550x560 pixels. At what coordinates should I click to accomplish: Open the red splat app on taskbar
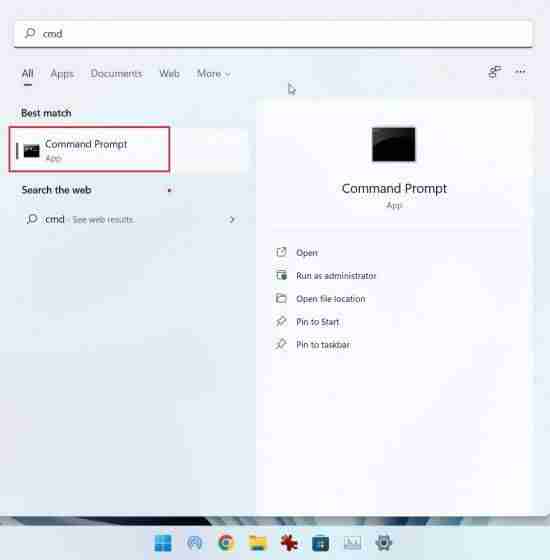pos(289,543)
